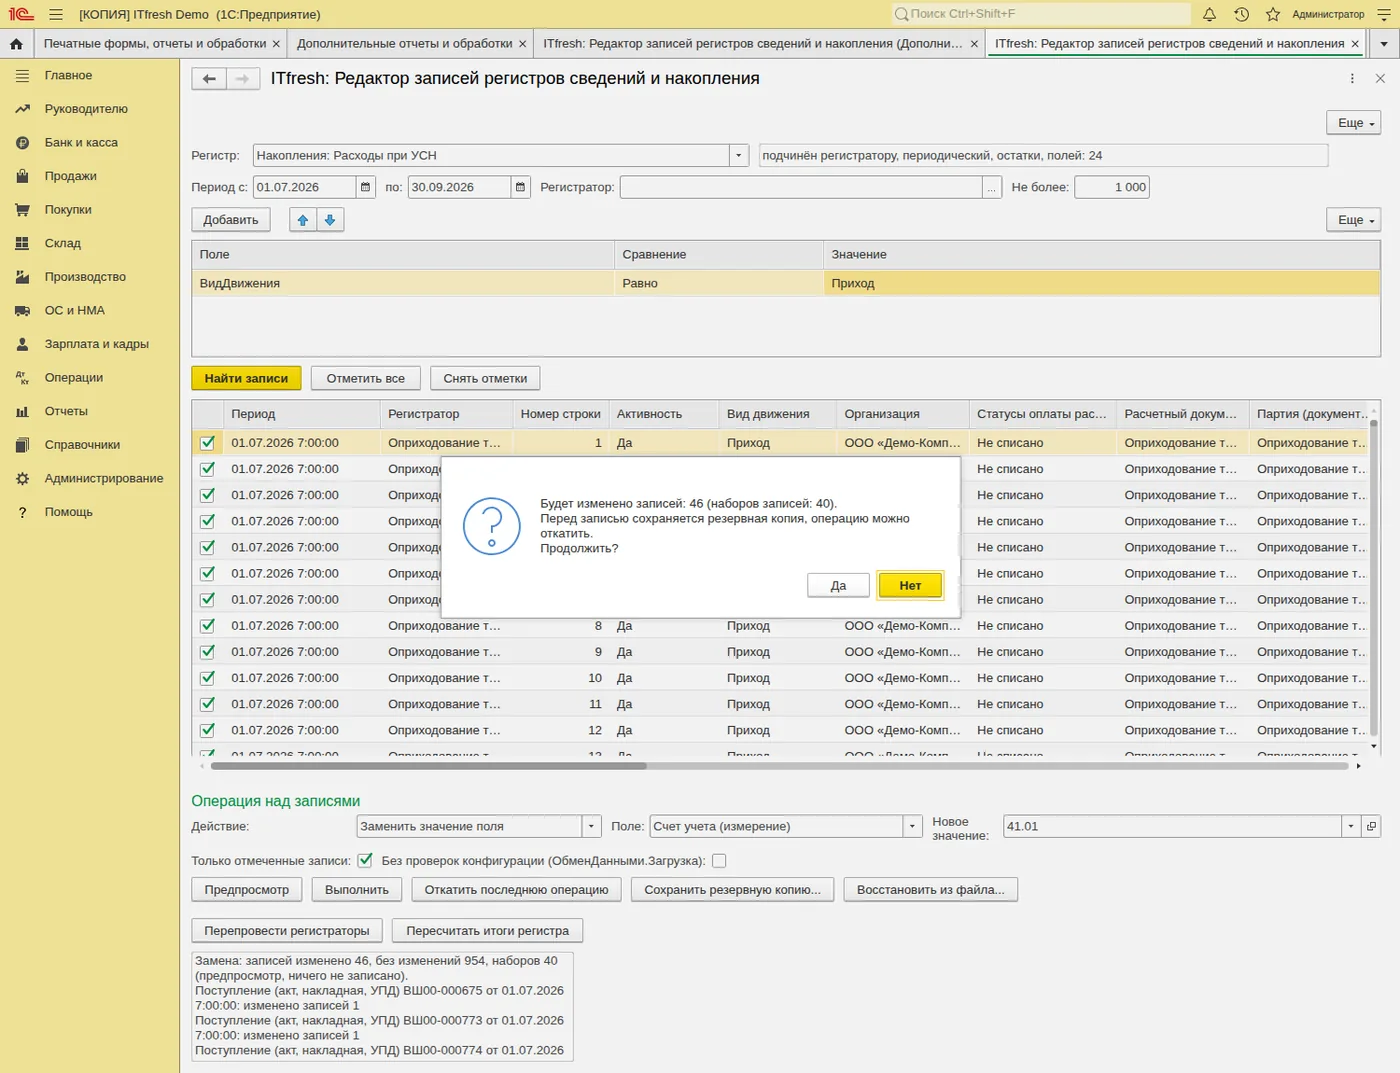The height and width of the screenshot is (1073, 1400).
Task: Open the sections panel toggle icon
Action: point(22,75)
